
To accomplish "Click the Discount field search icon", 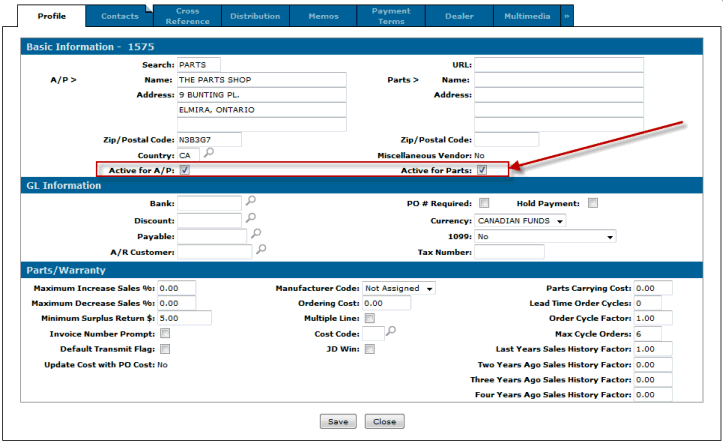I will [250, 219].
